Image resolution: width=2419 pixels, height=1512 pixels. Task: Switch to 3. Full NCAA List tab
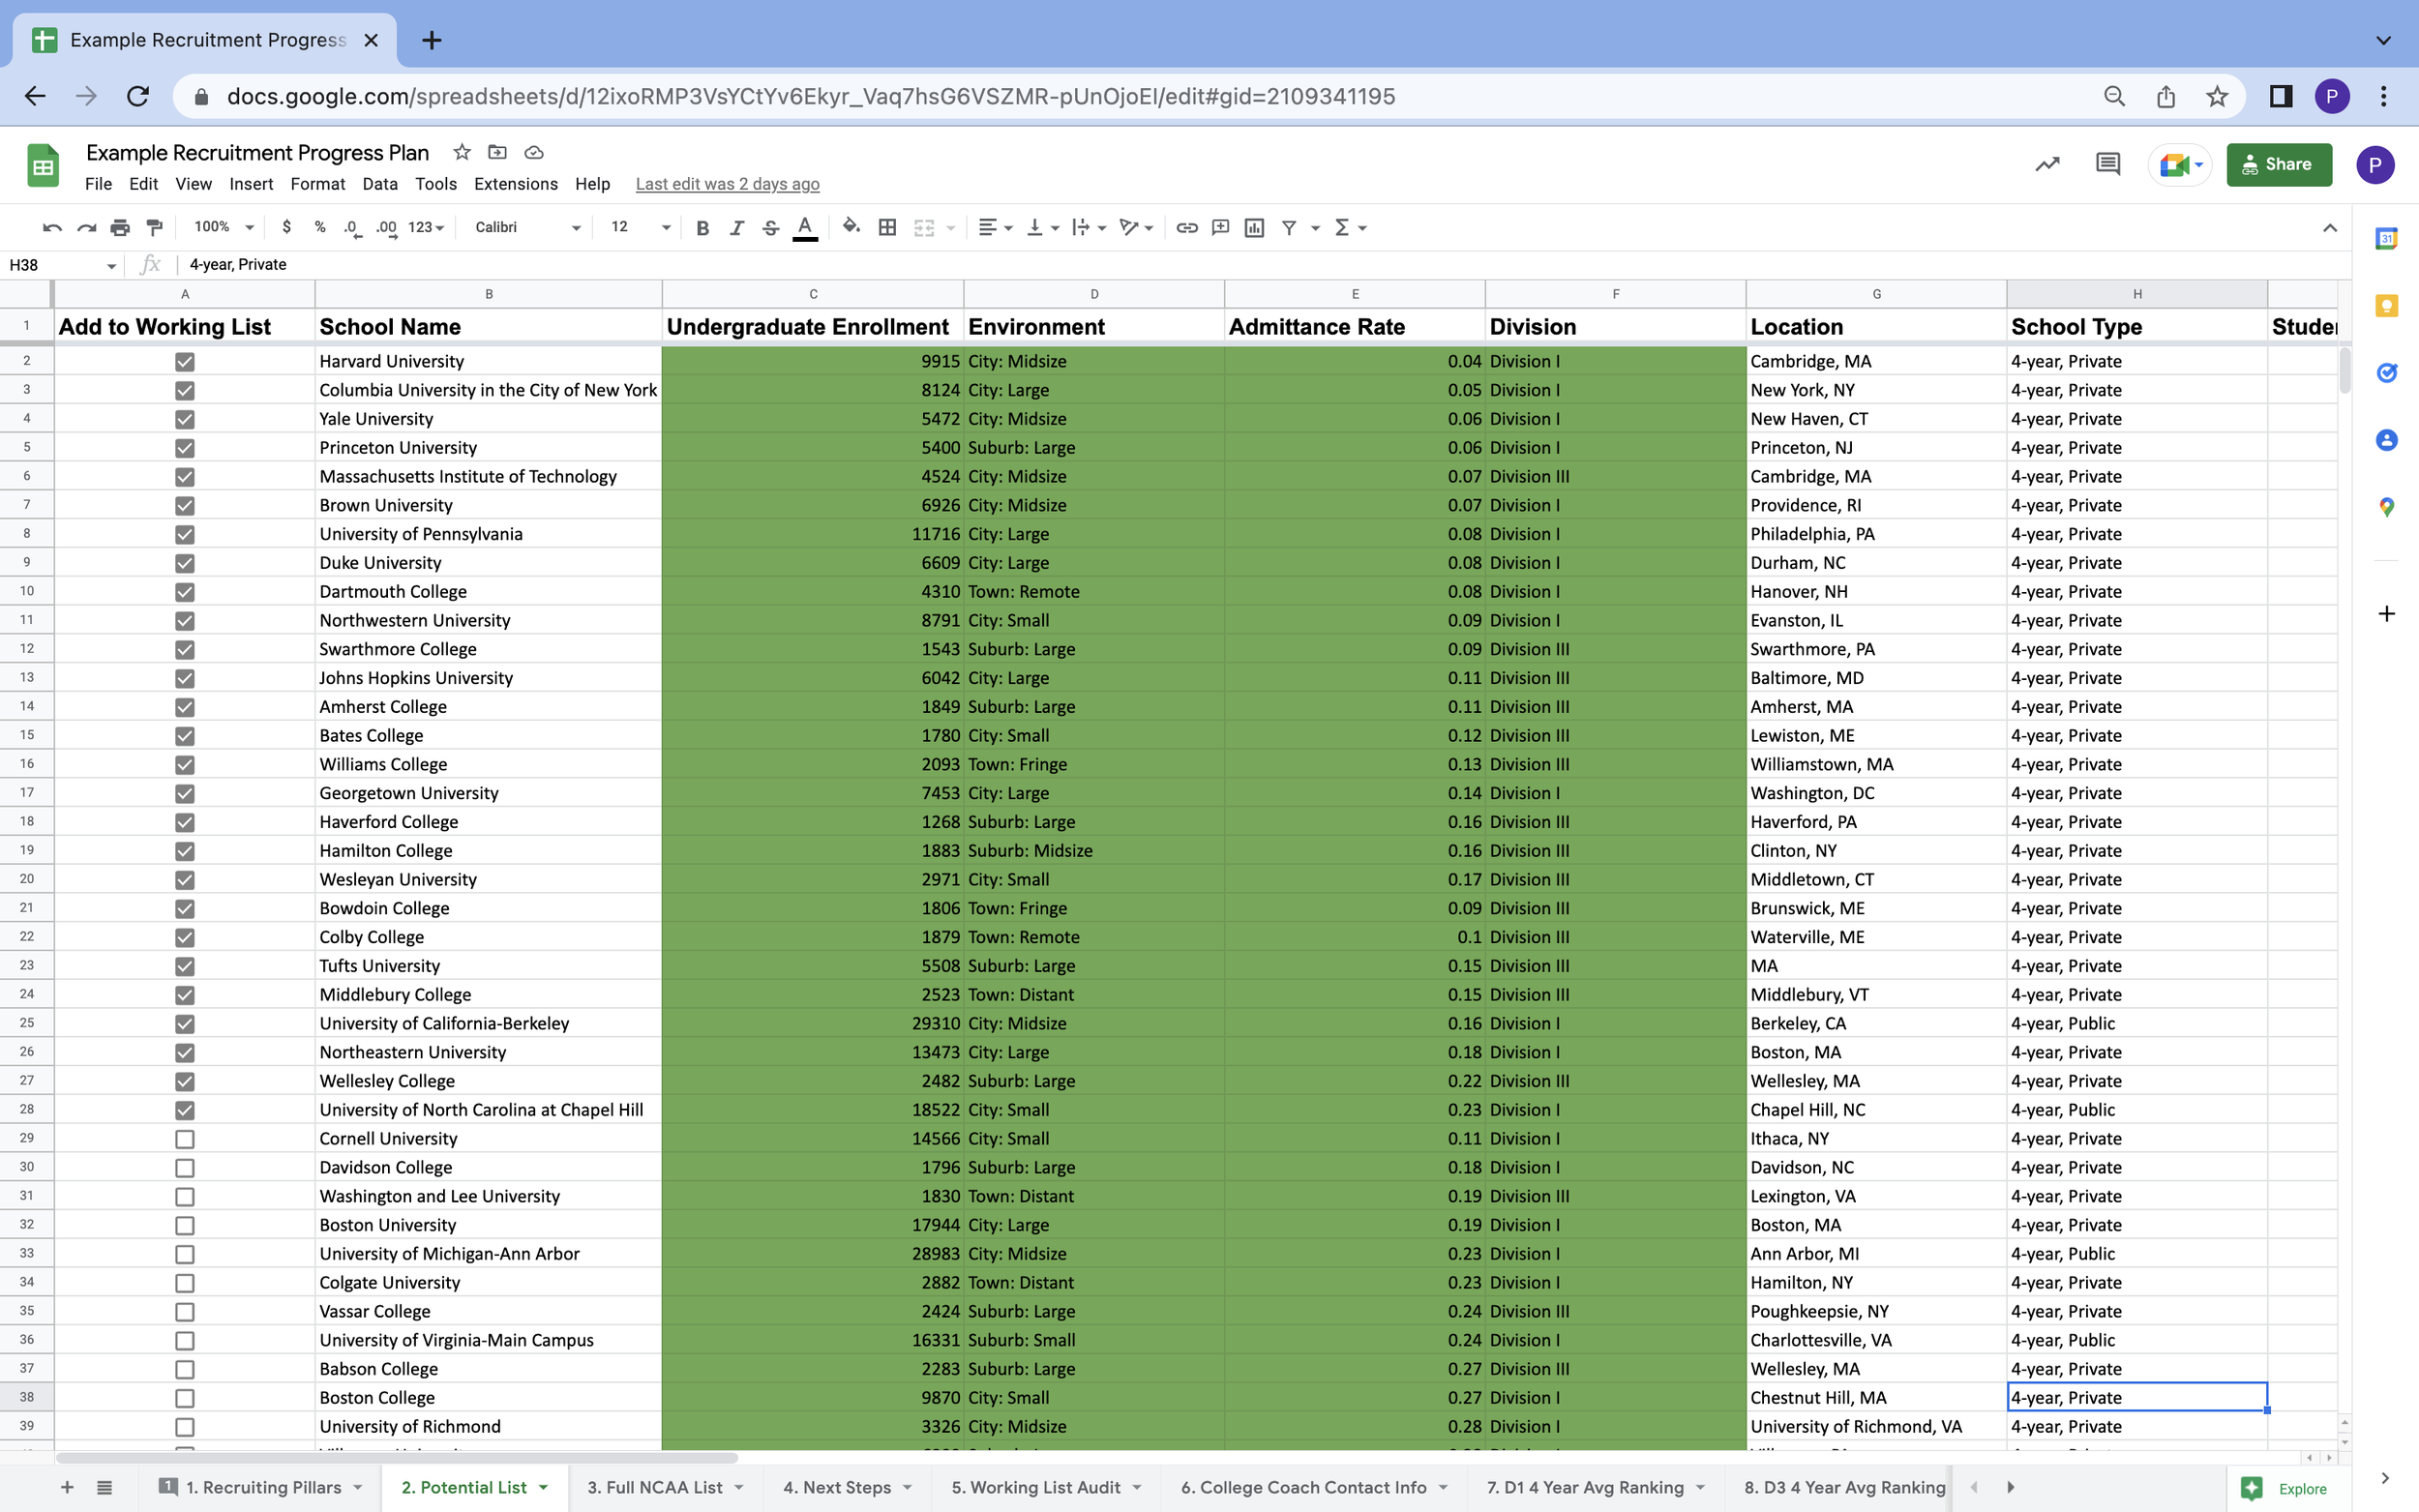[x=655, y=1487]
